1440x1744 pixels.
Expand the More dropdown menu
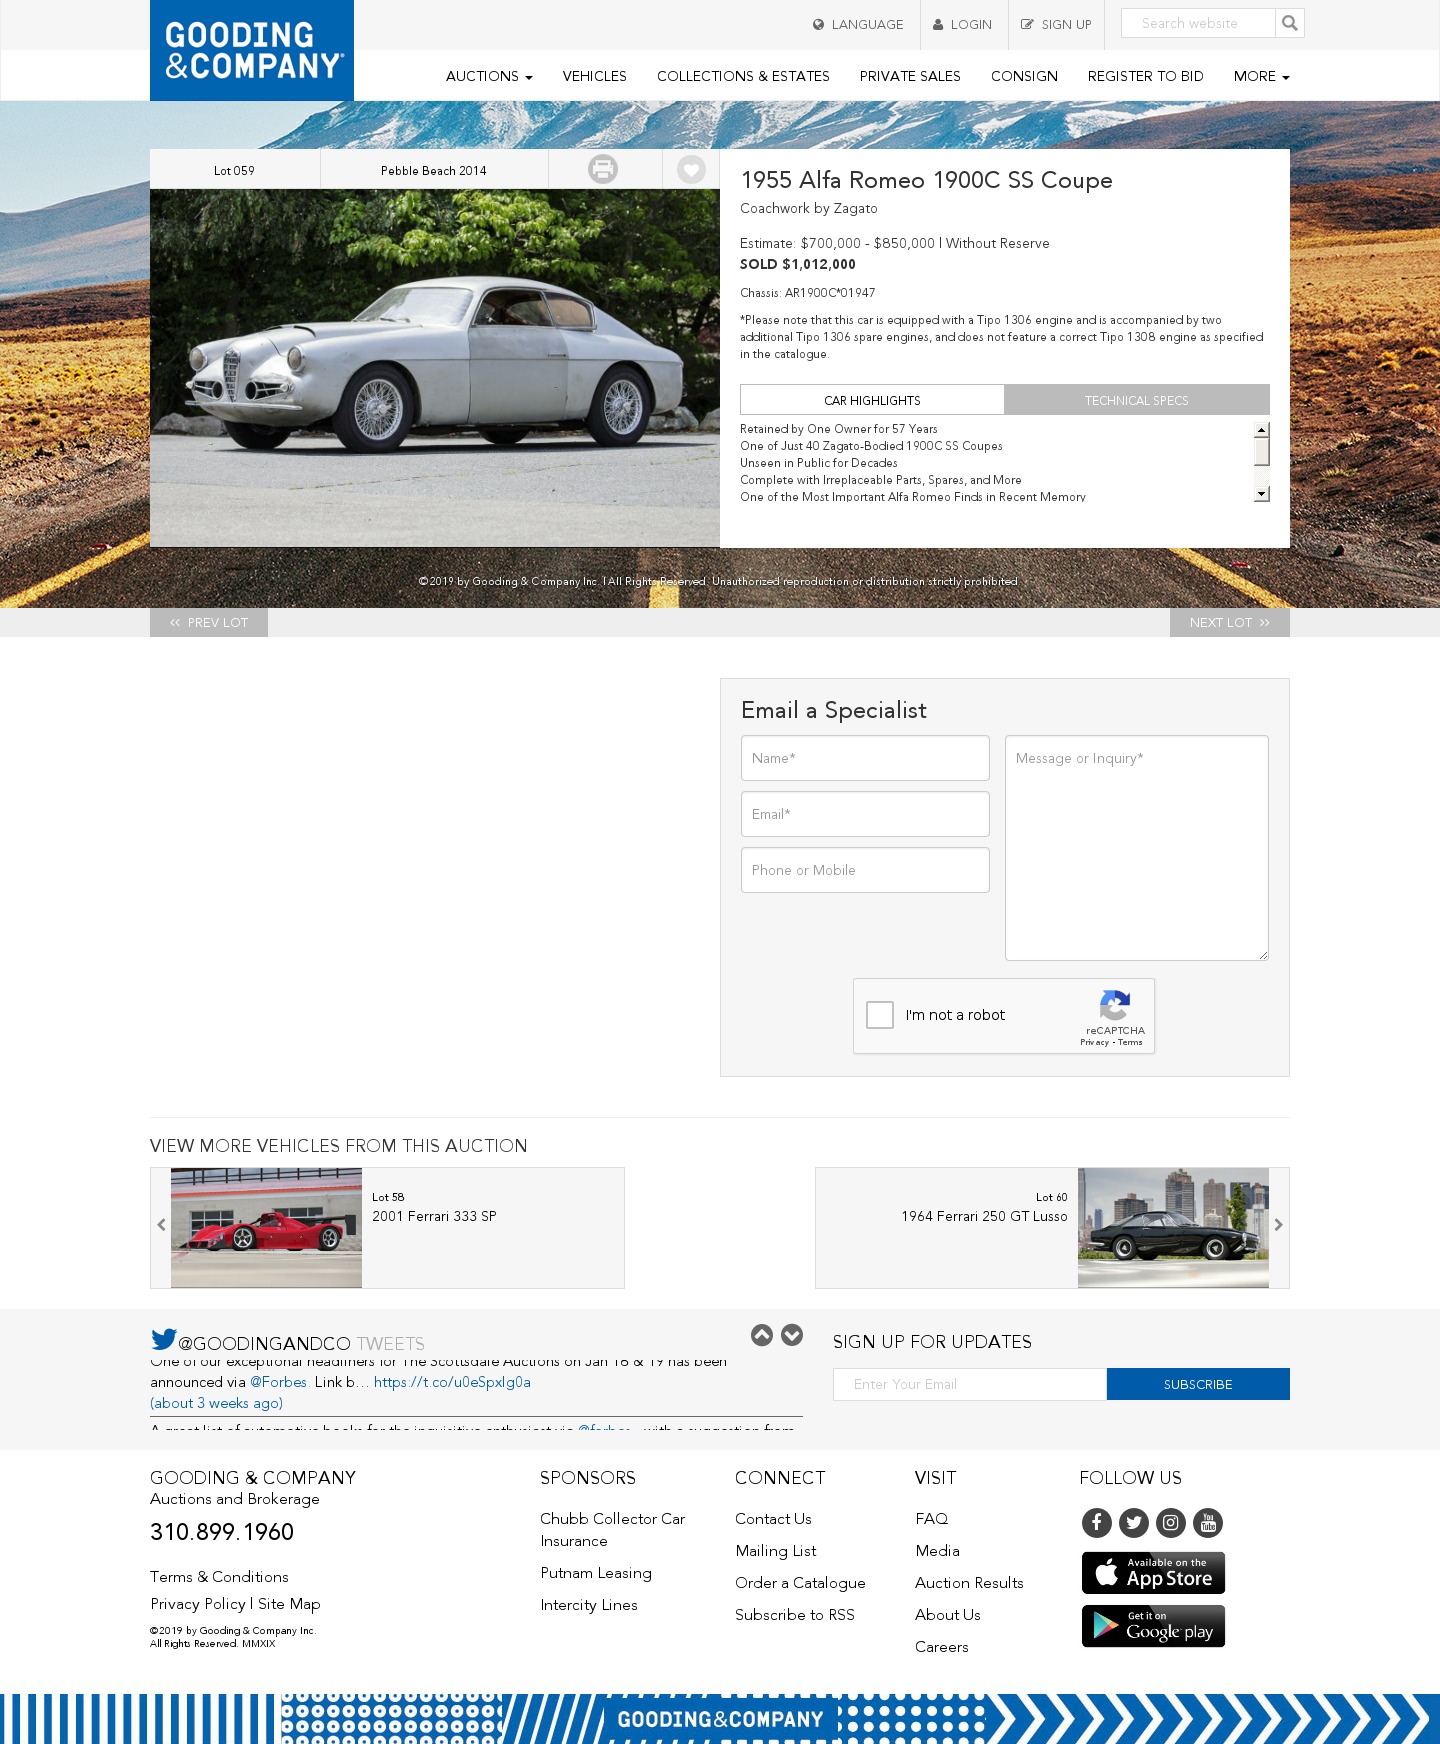[x=1261, y=76]
